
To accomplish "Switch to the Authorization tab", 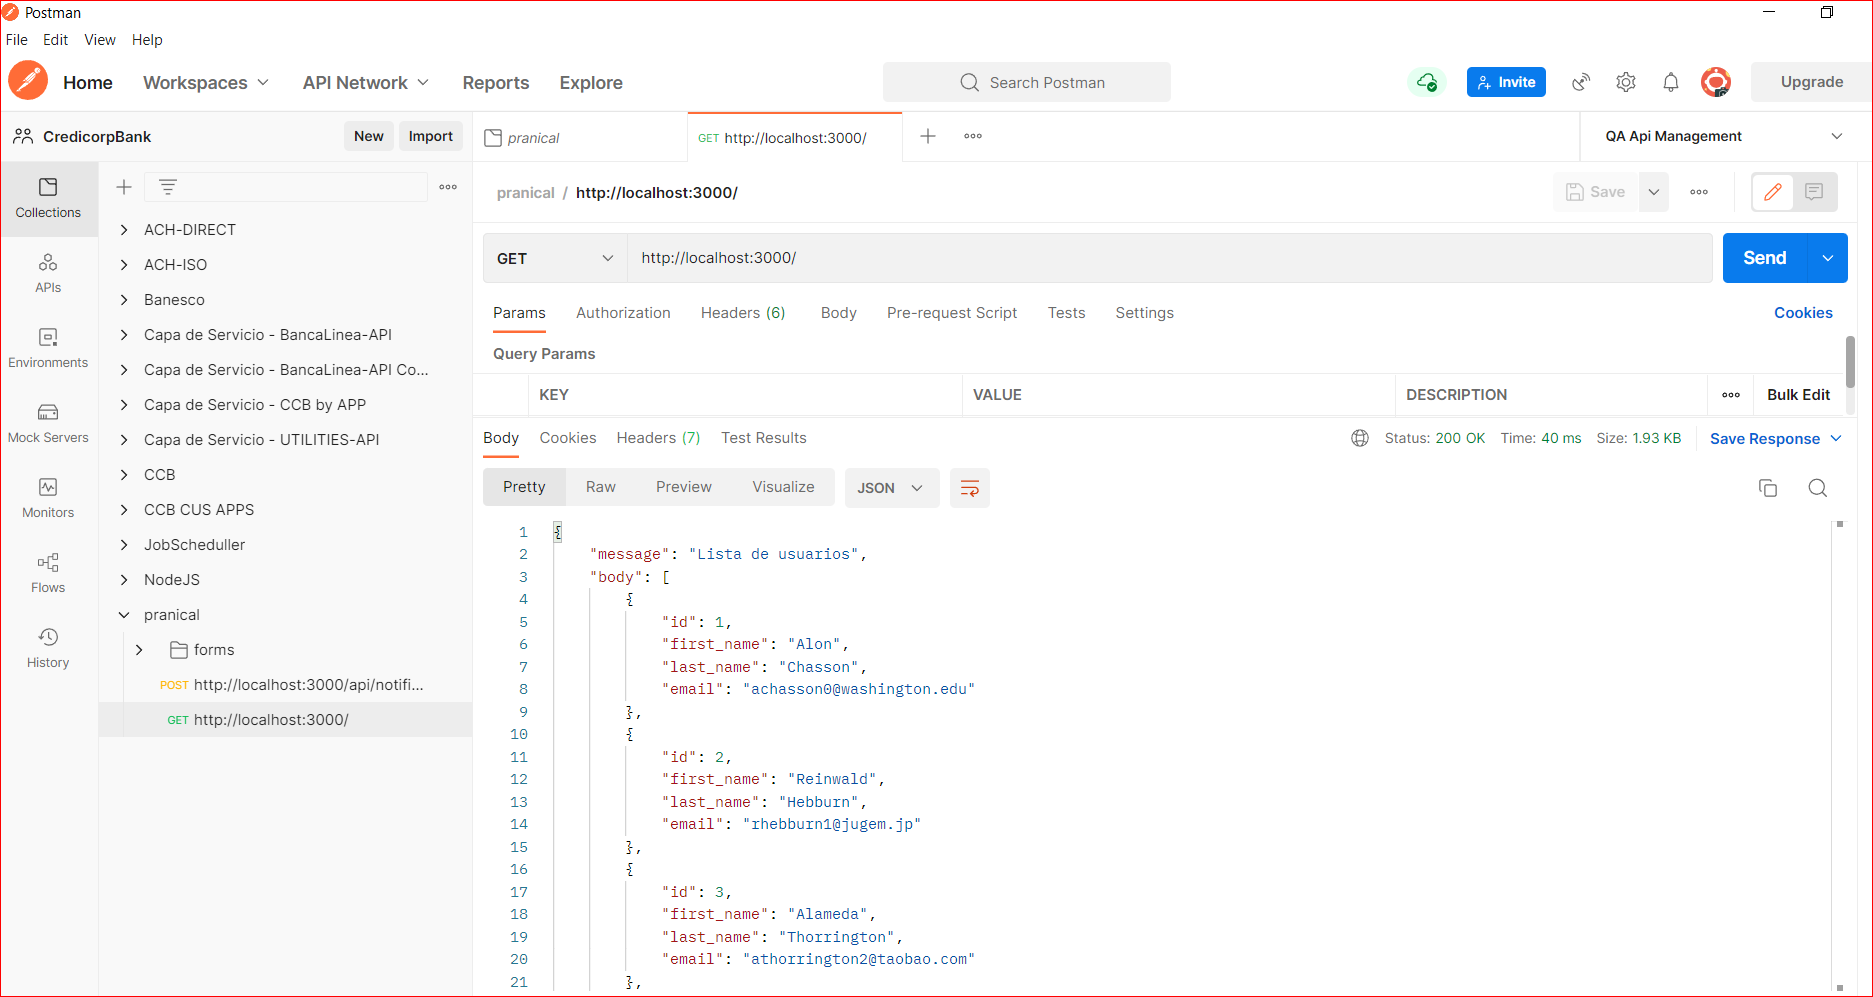I will pos(623,313).
